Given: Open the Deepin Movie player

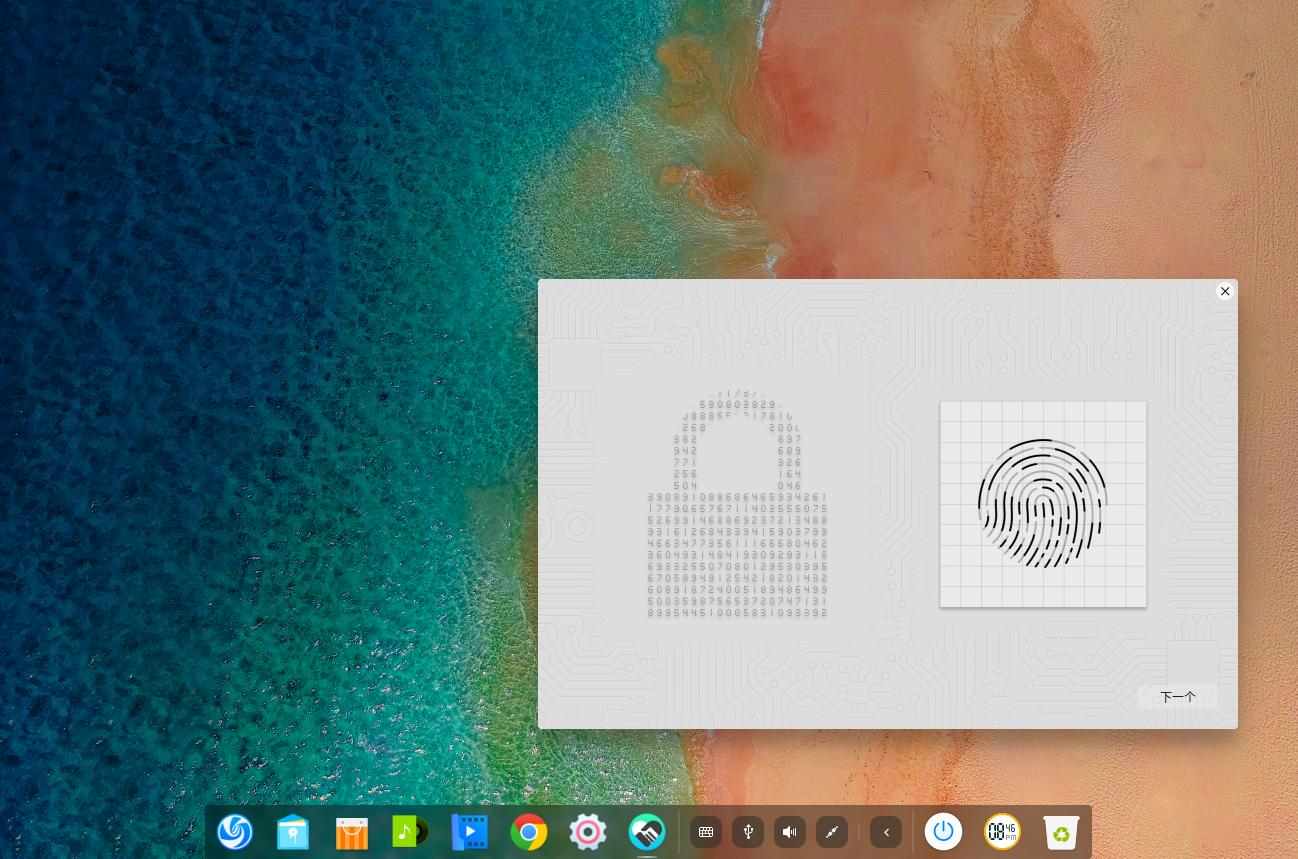Looking at the screenshot, I should click(470, 832).
